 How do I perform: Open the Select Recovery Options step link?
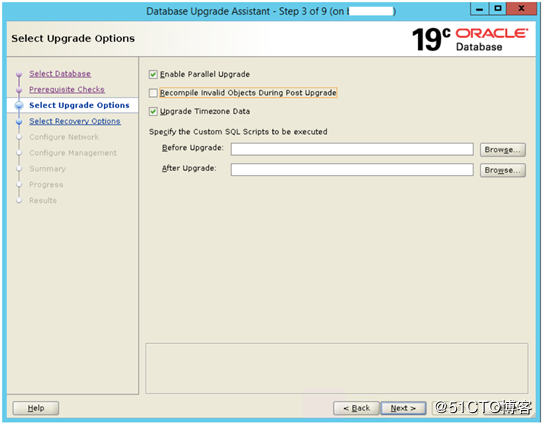(75, 121)
